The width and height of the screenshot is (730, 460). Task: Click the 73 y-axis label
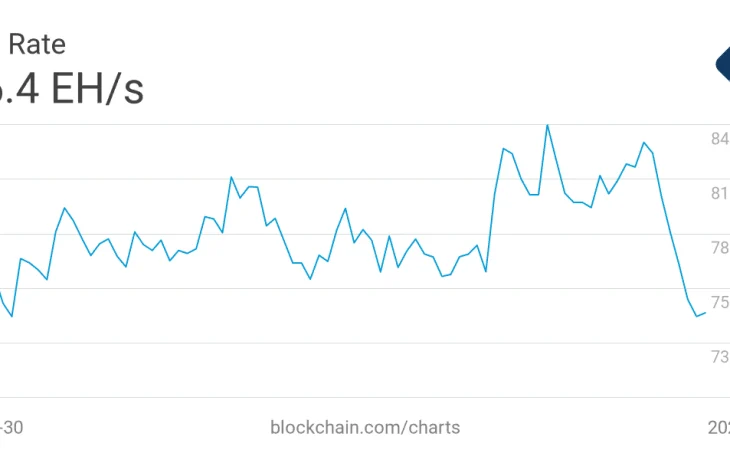(x=720, y=357)
